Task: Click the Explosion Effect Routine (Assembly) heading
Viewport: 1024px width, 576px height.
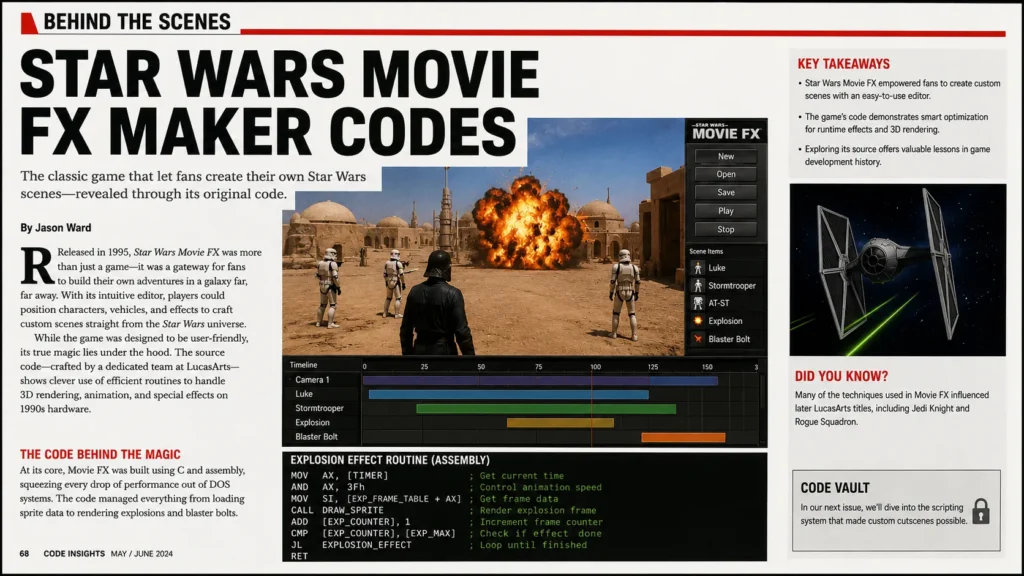Action: point(390,460)
